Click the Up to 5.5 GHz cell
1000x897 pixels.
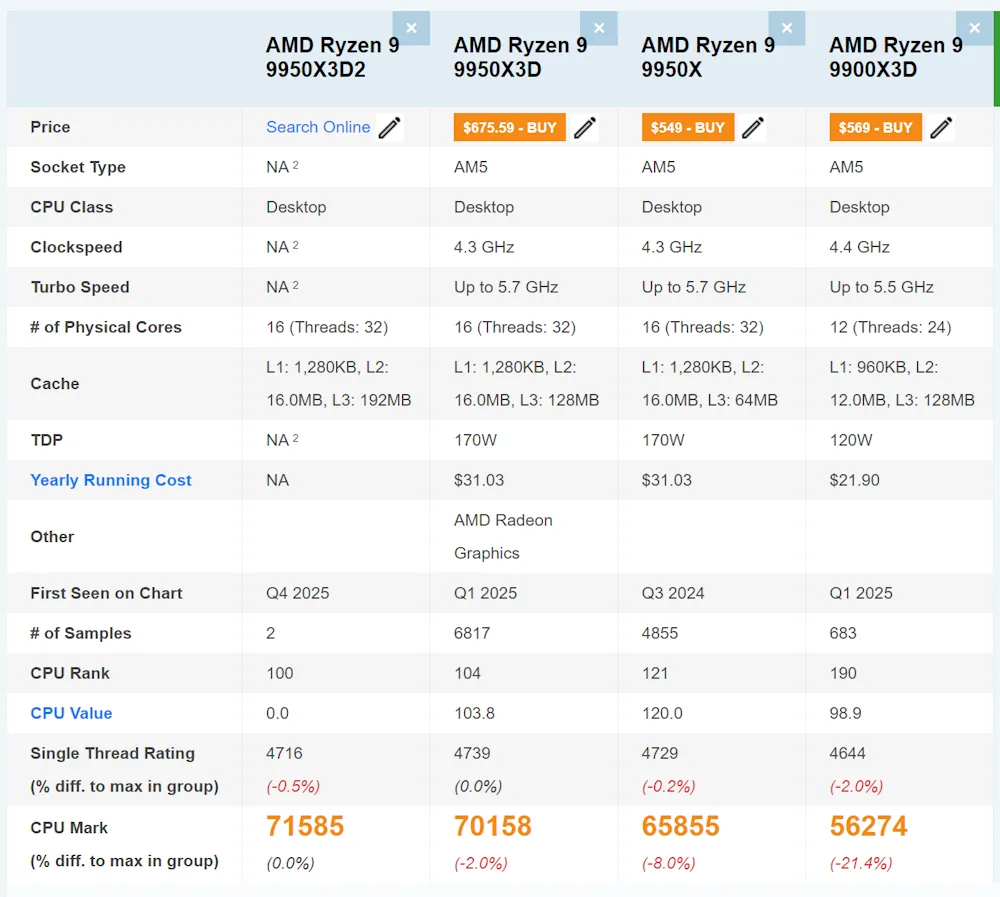tap(882, 287)
